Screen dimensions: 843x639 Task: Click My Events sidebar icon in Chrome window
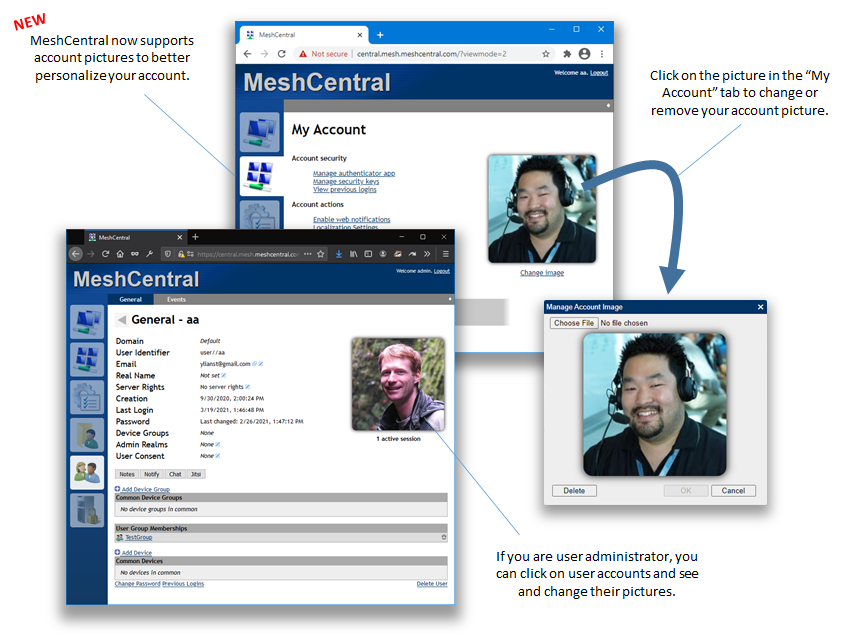(260, 215)
